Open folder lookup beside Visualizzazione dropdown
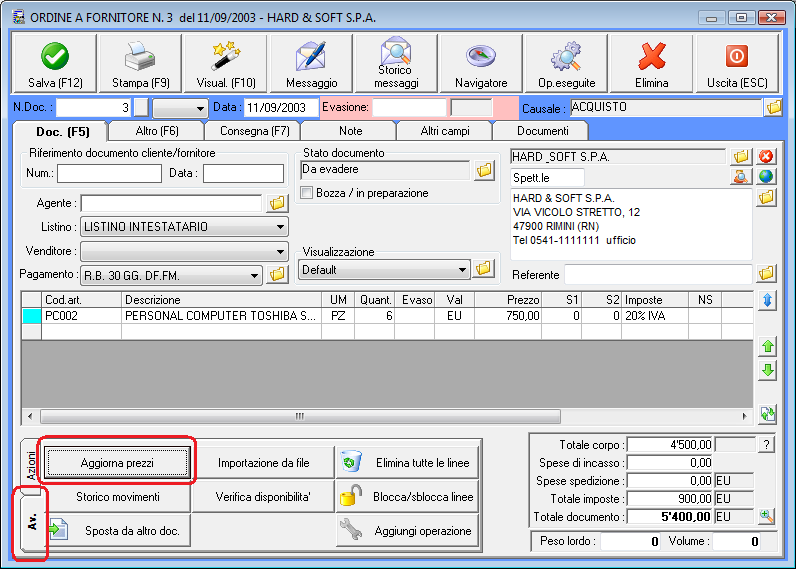The image size is (796, 569). coord(484,269)
